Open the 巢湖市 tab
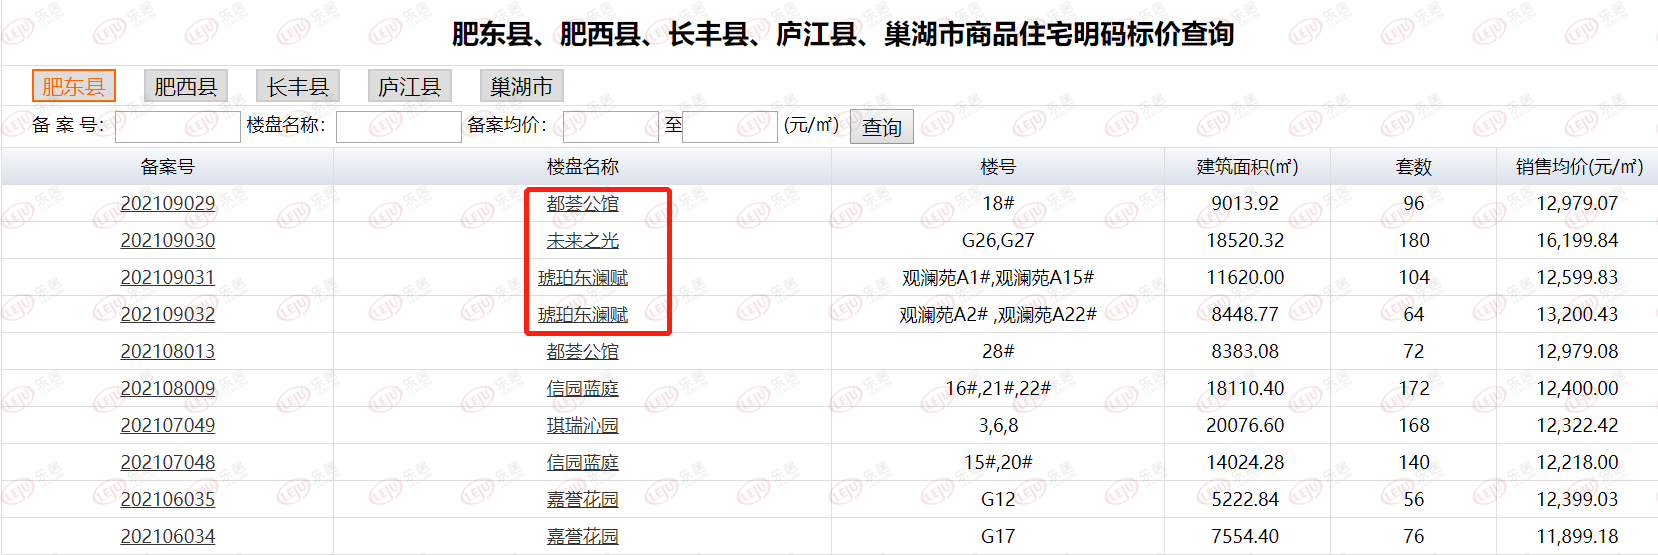This screenshot has height=555, width=1658. pyautogui.click(x=522, y=86)
